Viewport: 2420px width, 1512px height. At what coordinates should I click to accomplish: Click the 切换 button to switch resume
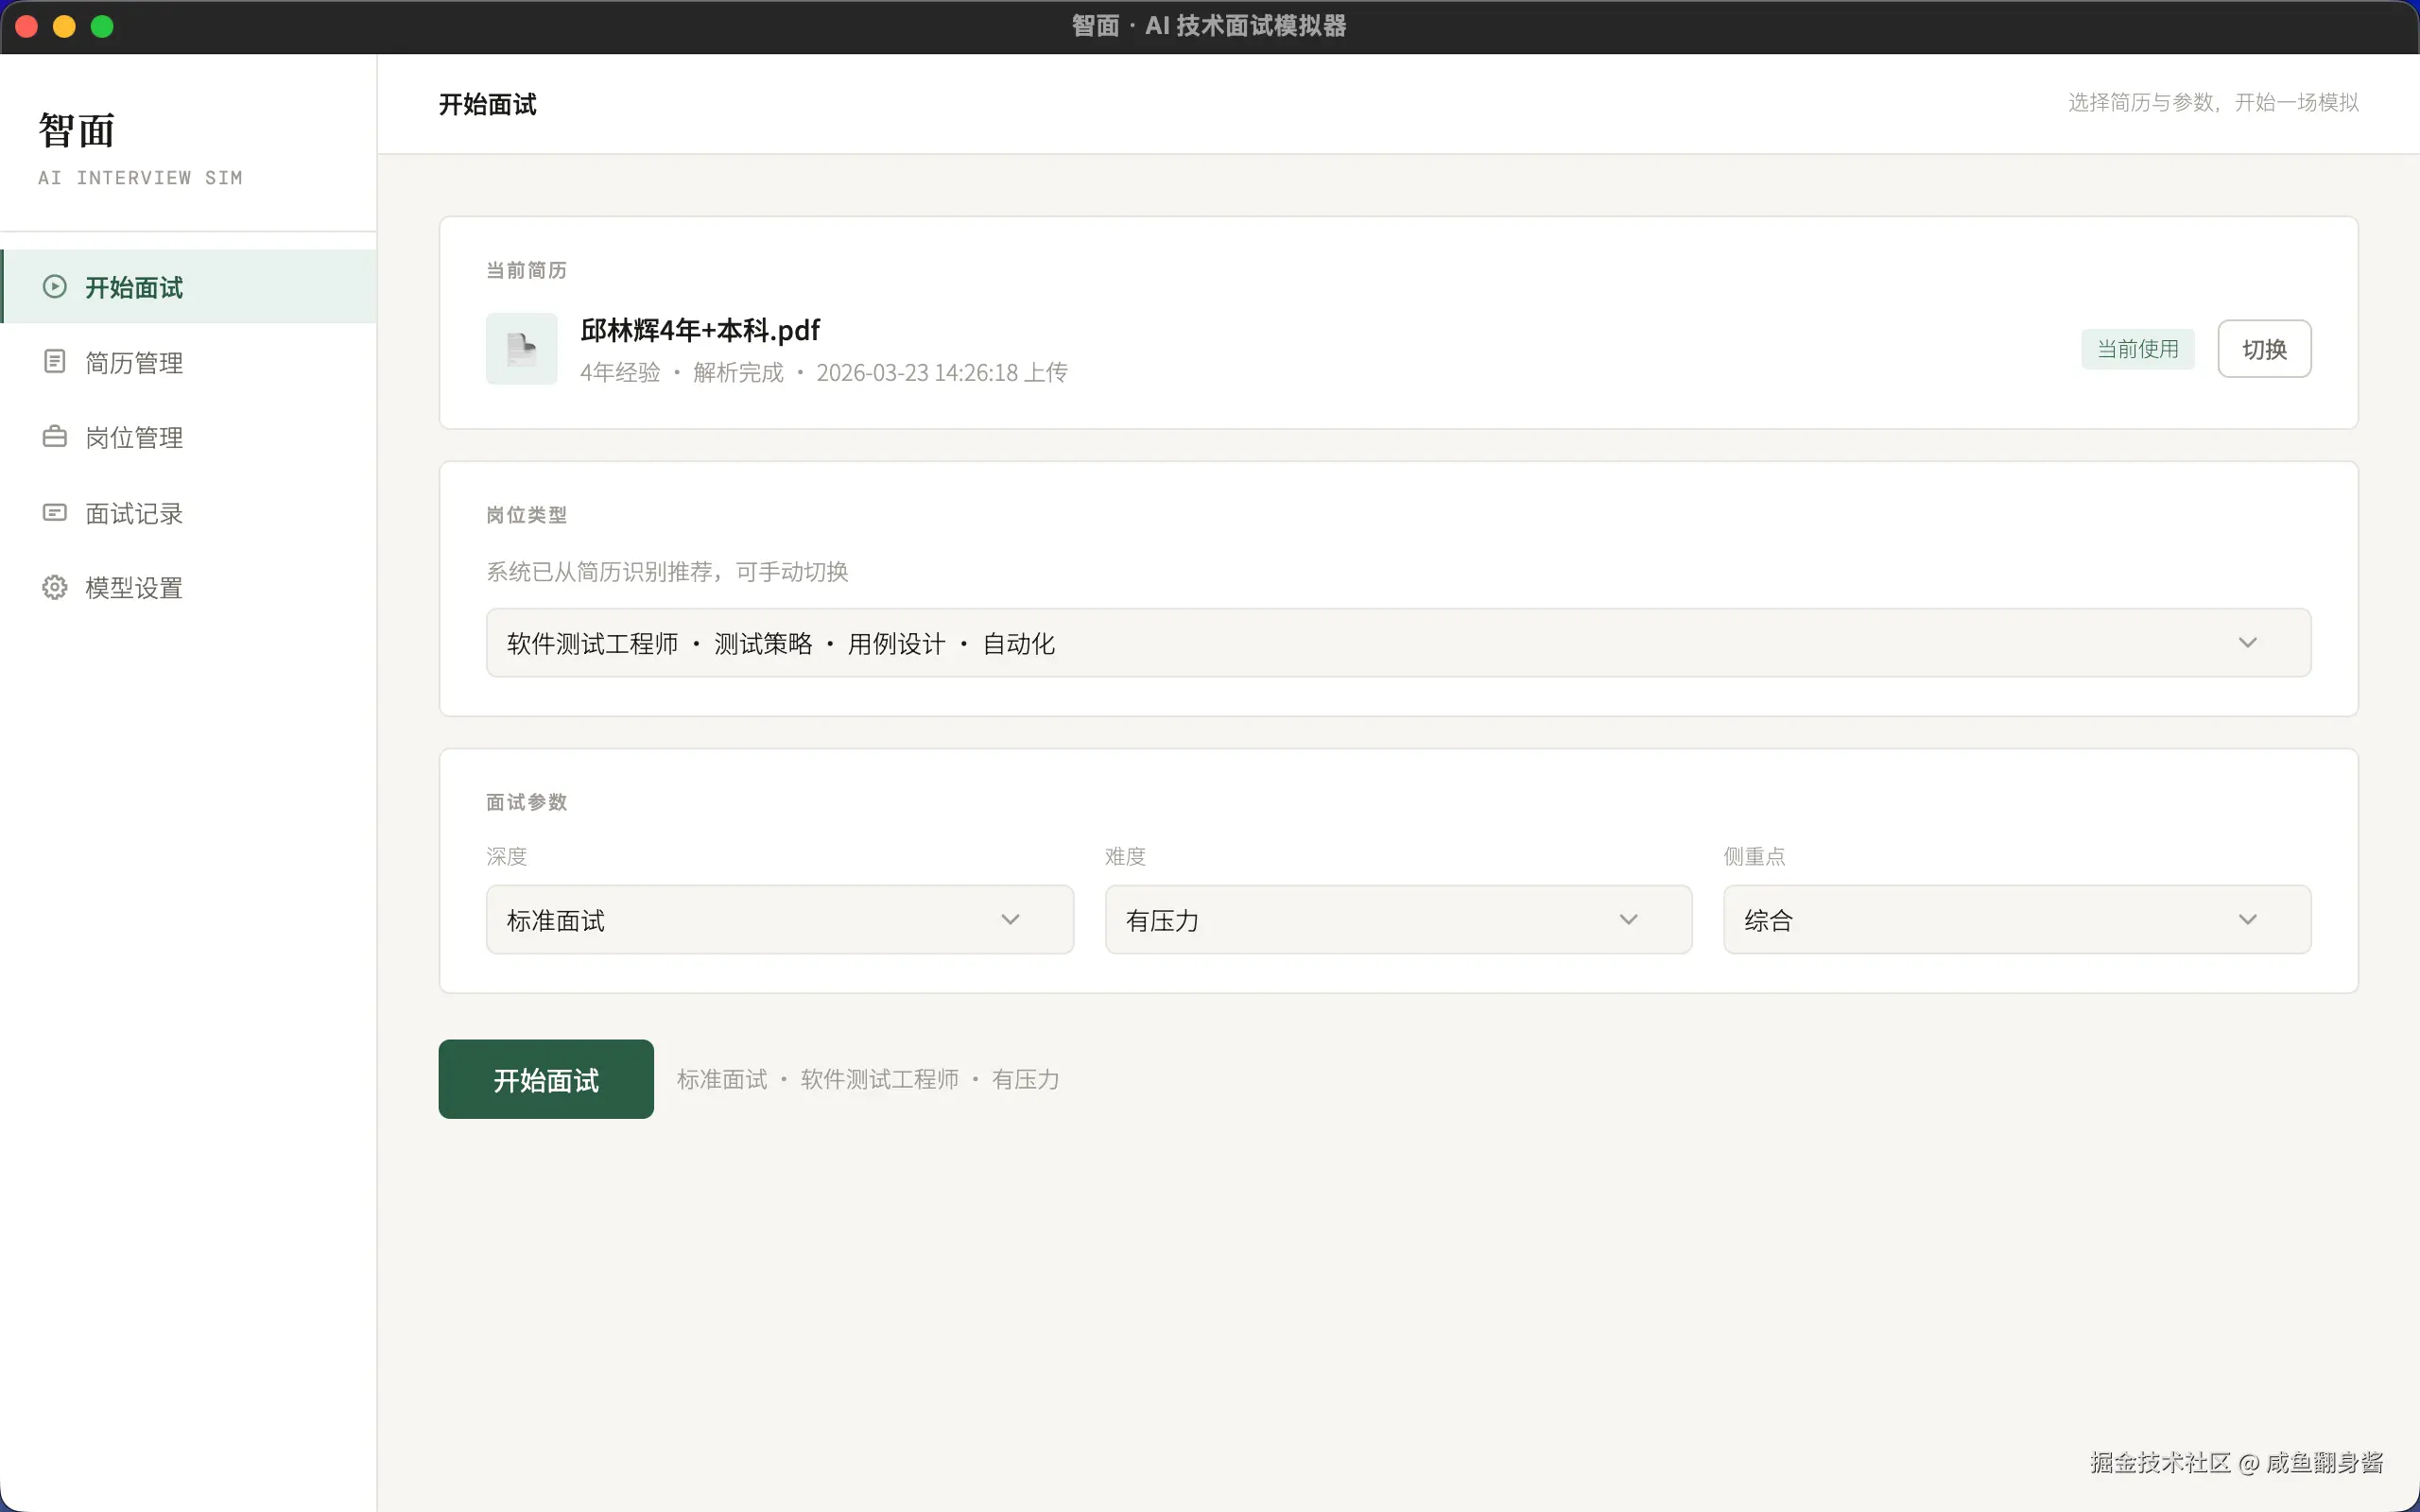pyautogui.click(x=2264, y=348)
